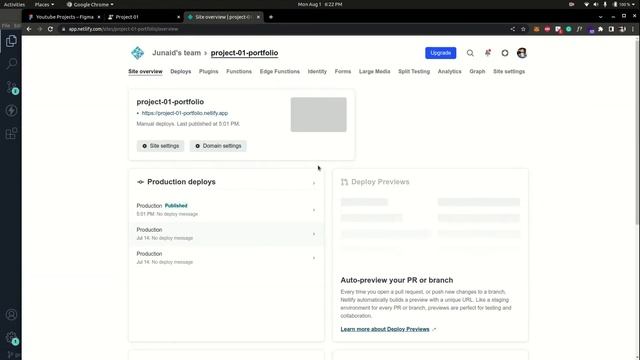640x360 pixels.
Task: Bookmark this page with star icon
Action: click(x=523, y=29)
